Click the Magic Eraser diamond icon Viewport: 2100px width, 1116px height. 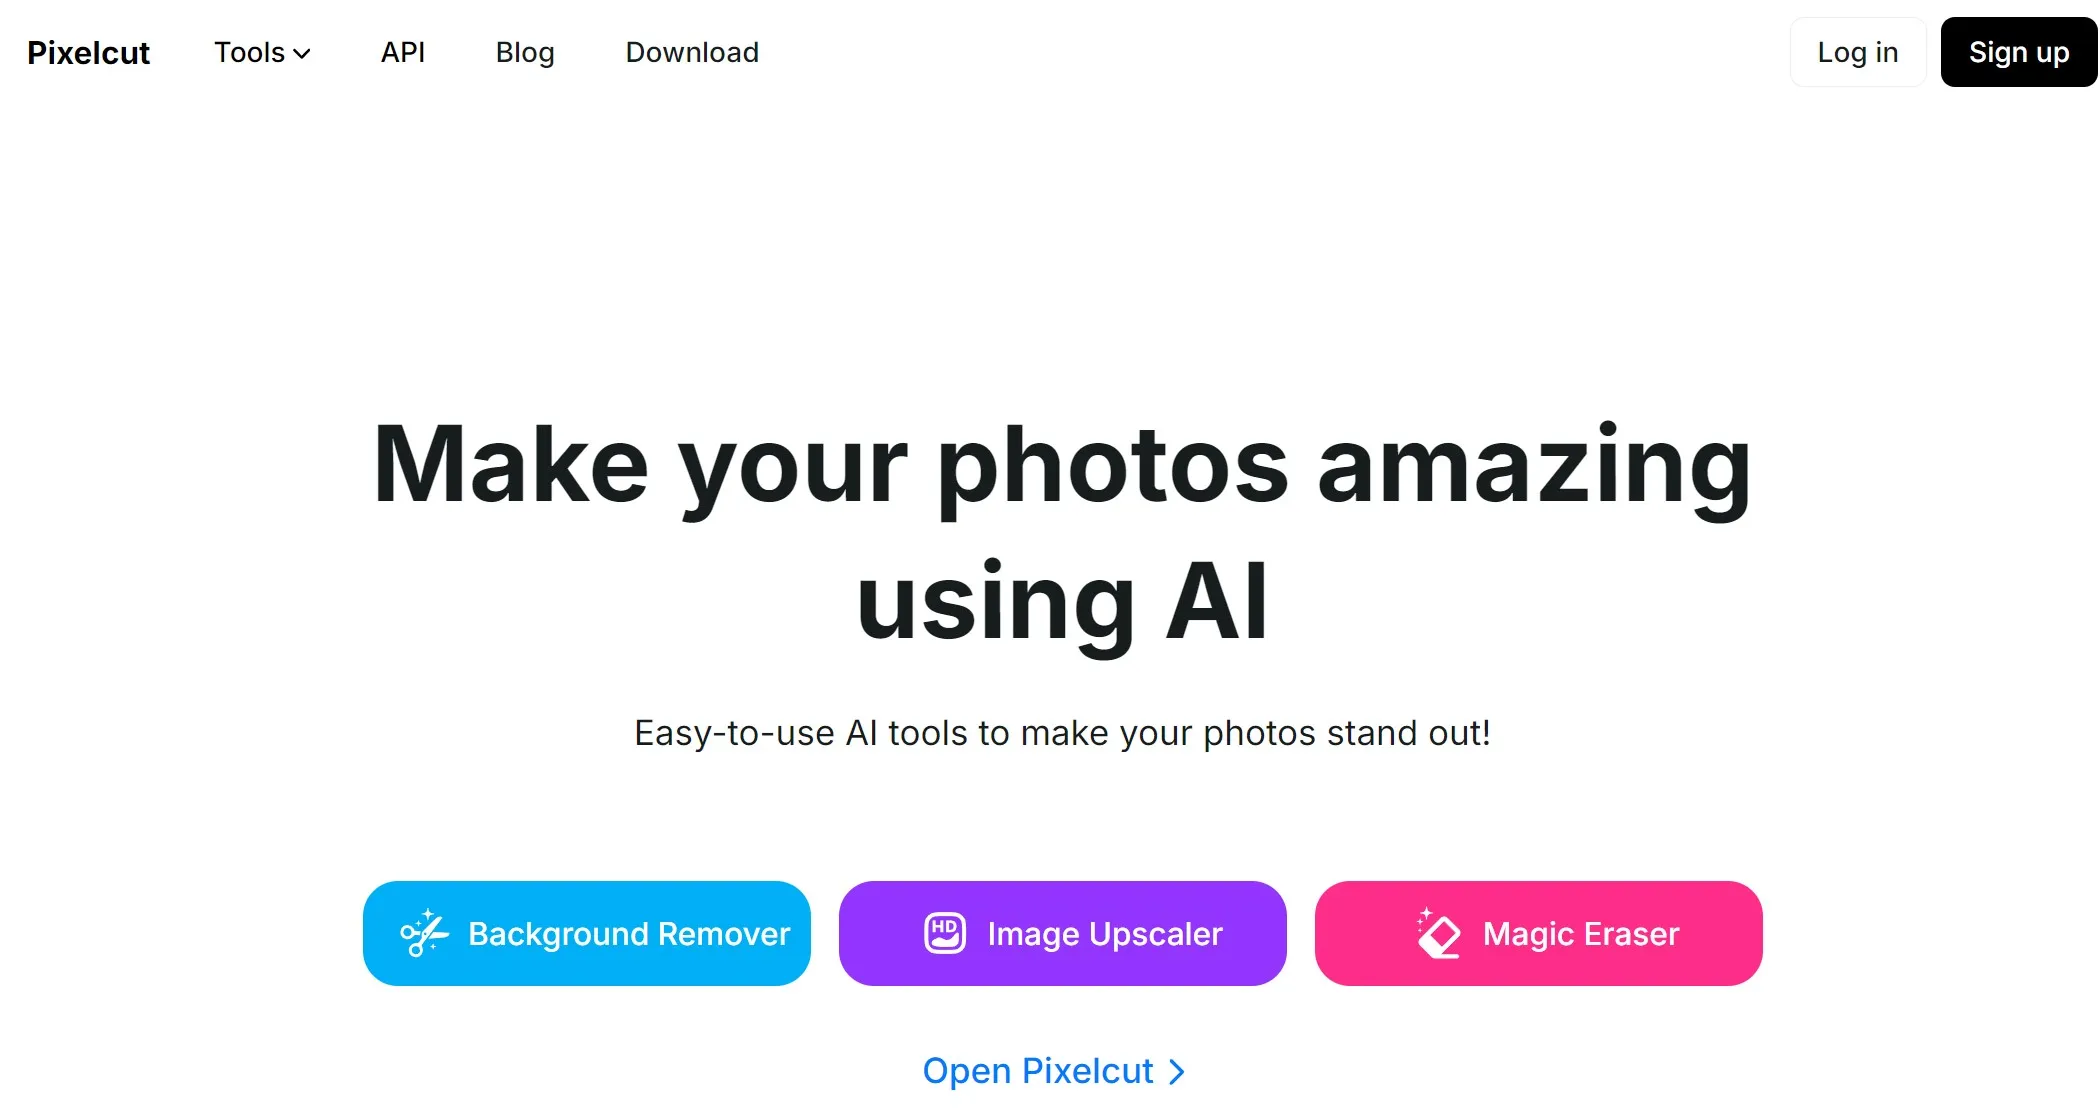(x=1436, y=933)
